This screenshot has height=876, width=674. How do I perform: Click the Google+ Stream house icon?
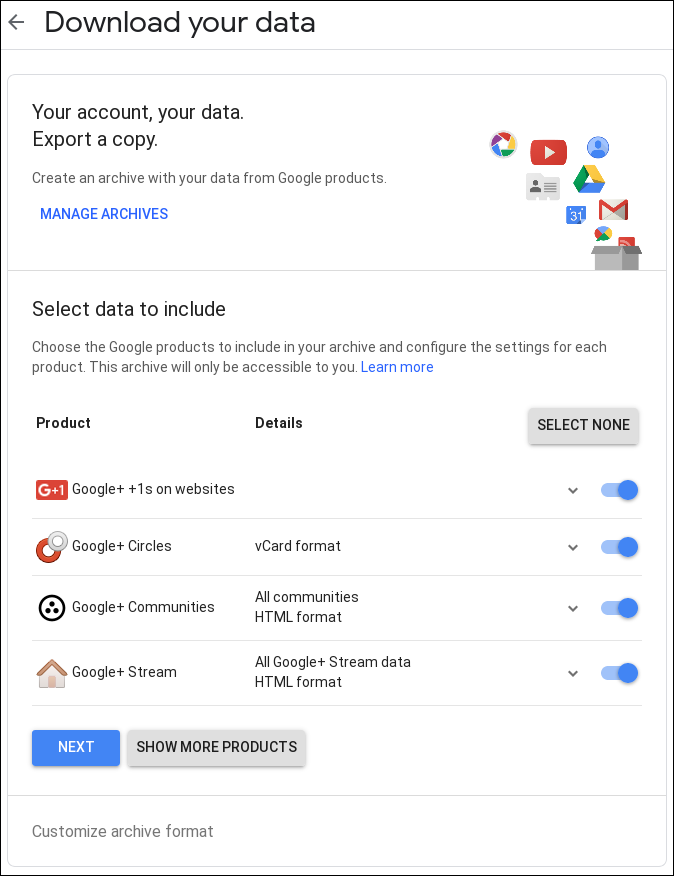(x=51, y=673)
